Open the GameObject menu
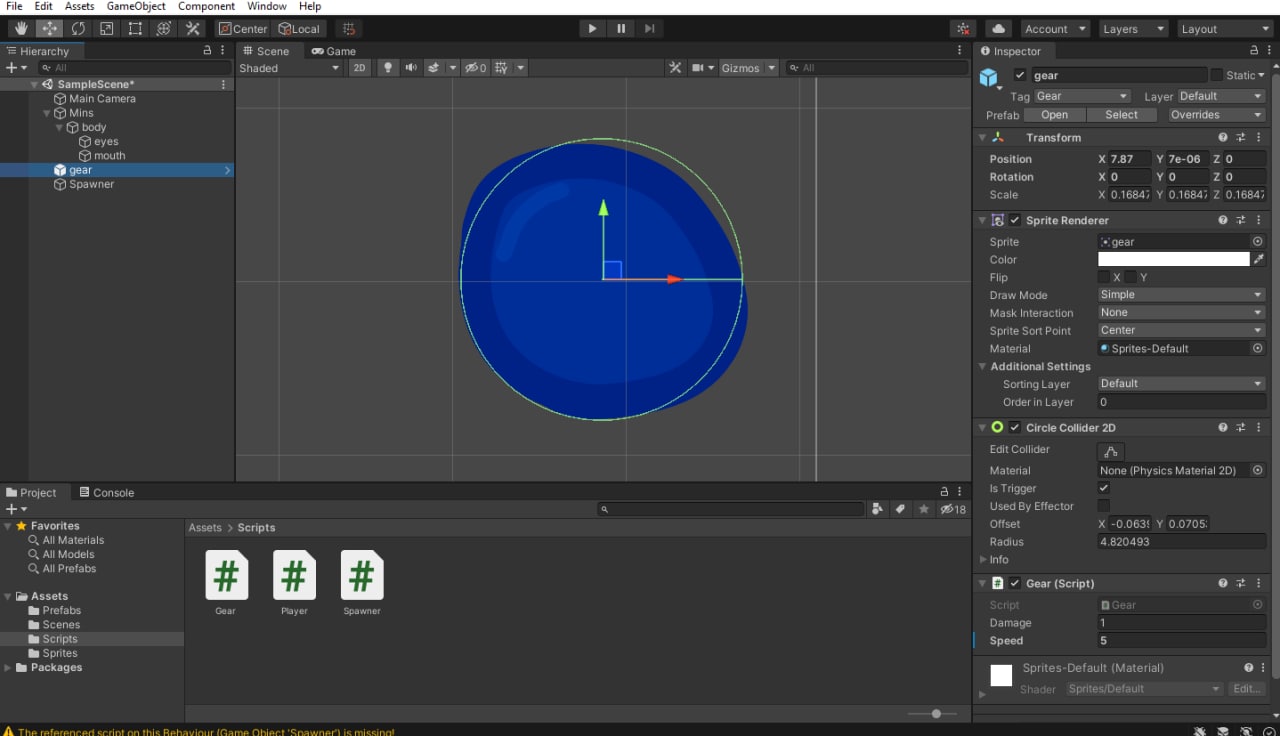The image size is (1280, 736). (136, 7)
